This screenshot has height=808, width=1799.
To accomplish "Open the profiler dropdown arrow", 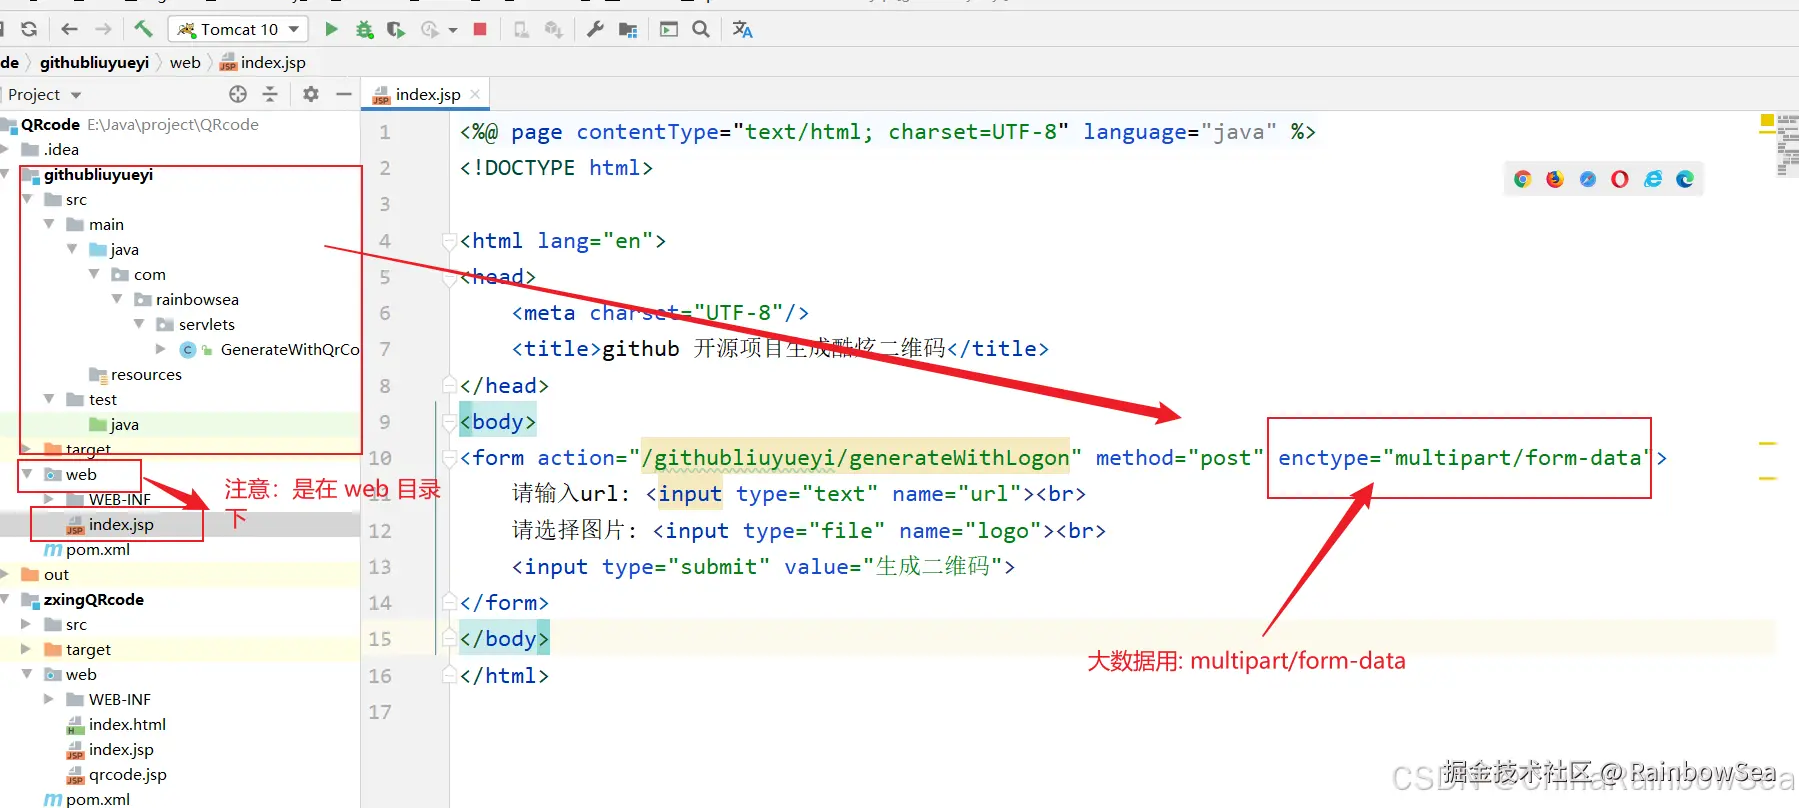I will click(453, 30).
